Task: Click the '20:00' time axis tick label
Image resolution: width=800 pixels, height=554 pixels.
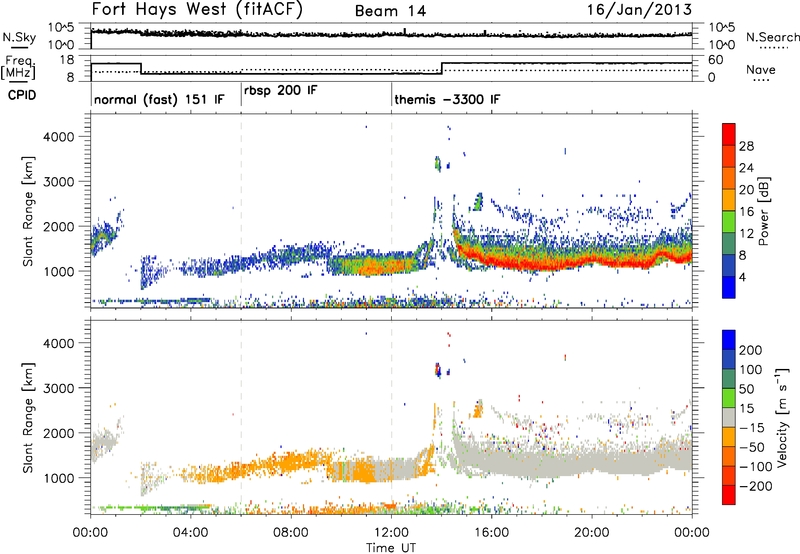Action: pos(592,533)
